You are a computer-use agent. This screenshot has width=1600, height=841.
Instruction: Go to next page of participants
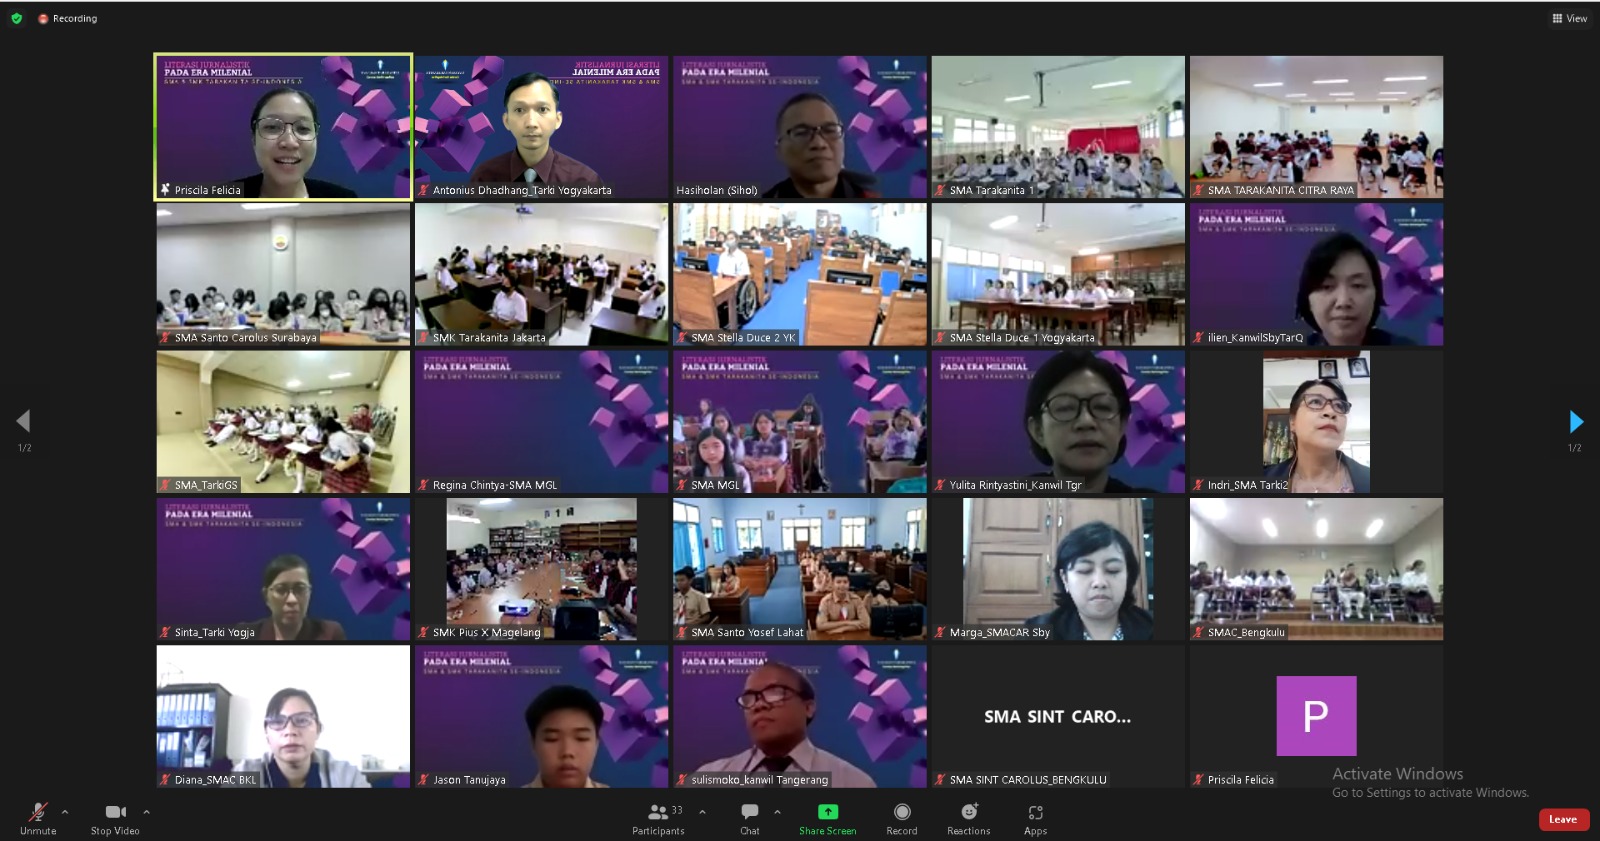click(x=1576, y=421)
